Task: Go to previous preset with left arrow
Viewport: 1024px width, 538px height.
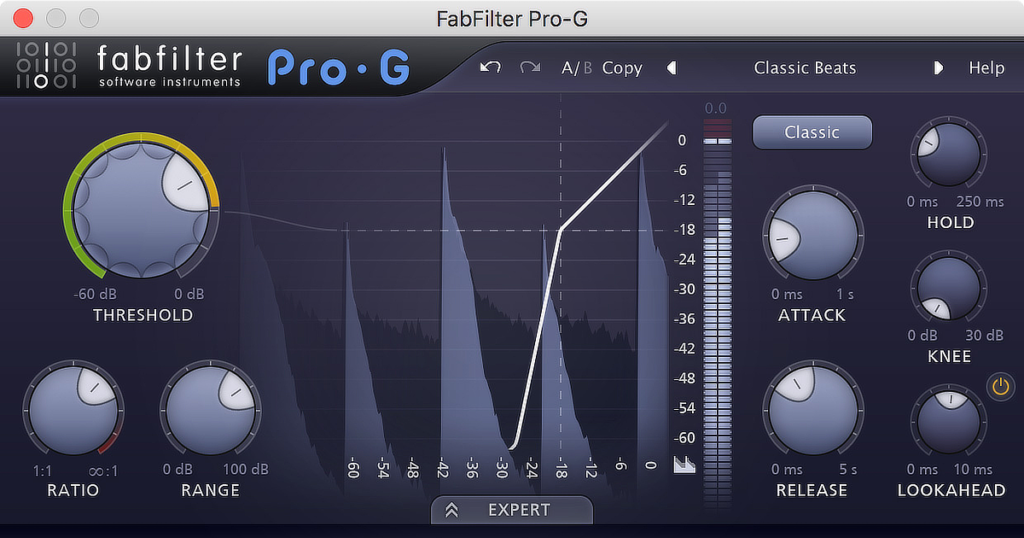Action: pos(671,68)
